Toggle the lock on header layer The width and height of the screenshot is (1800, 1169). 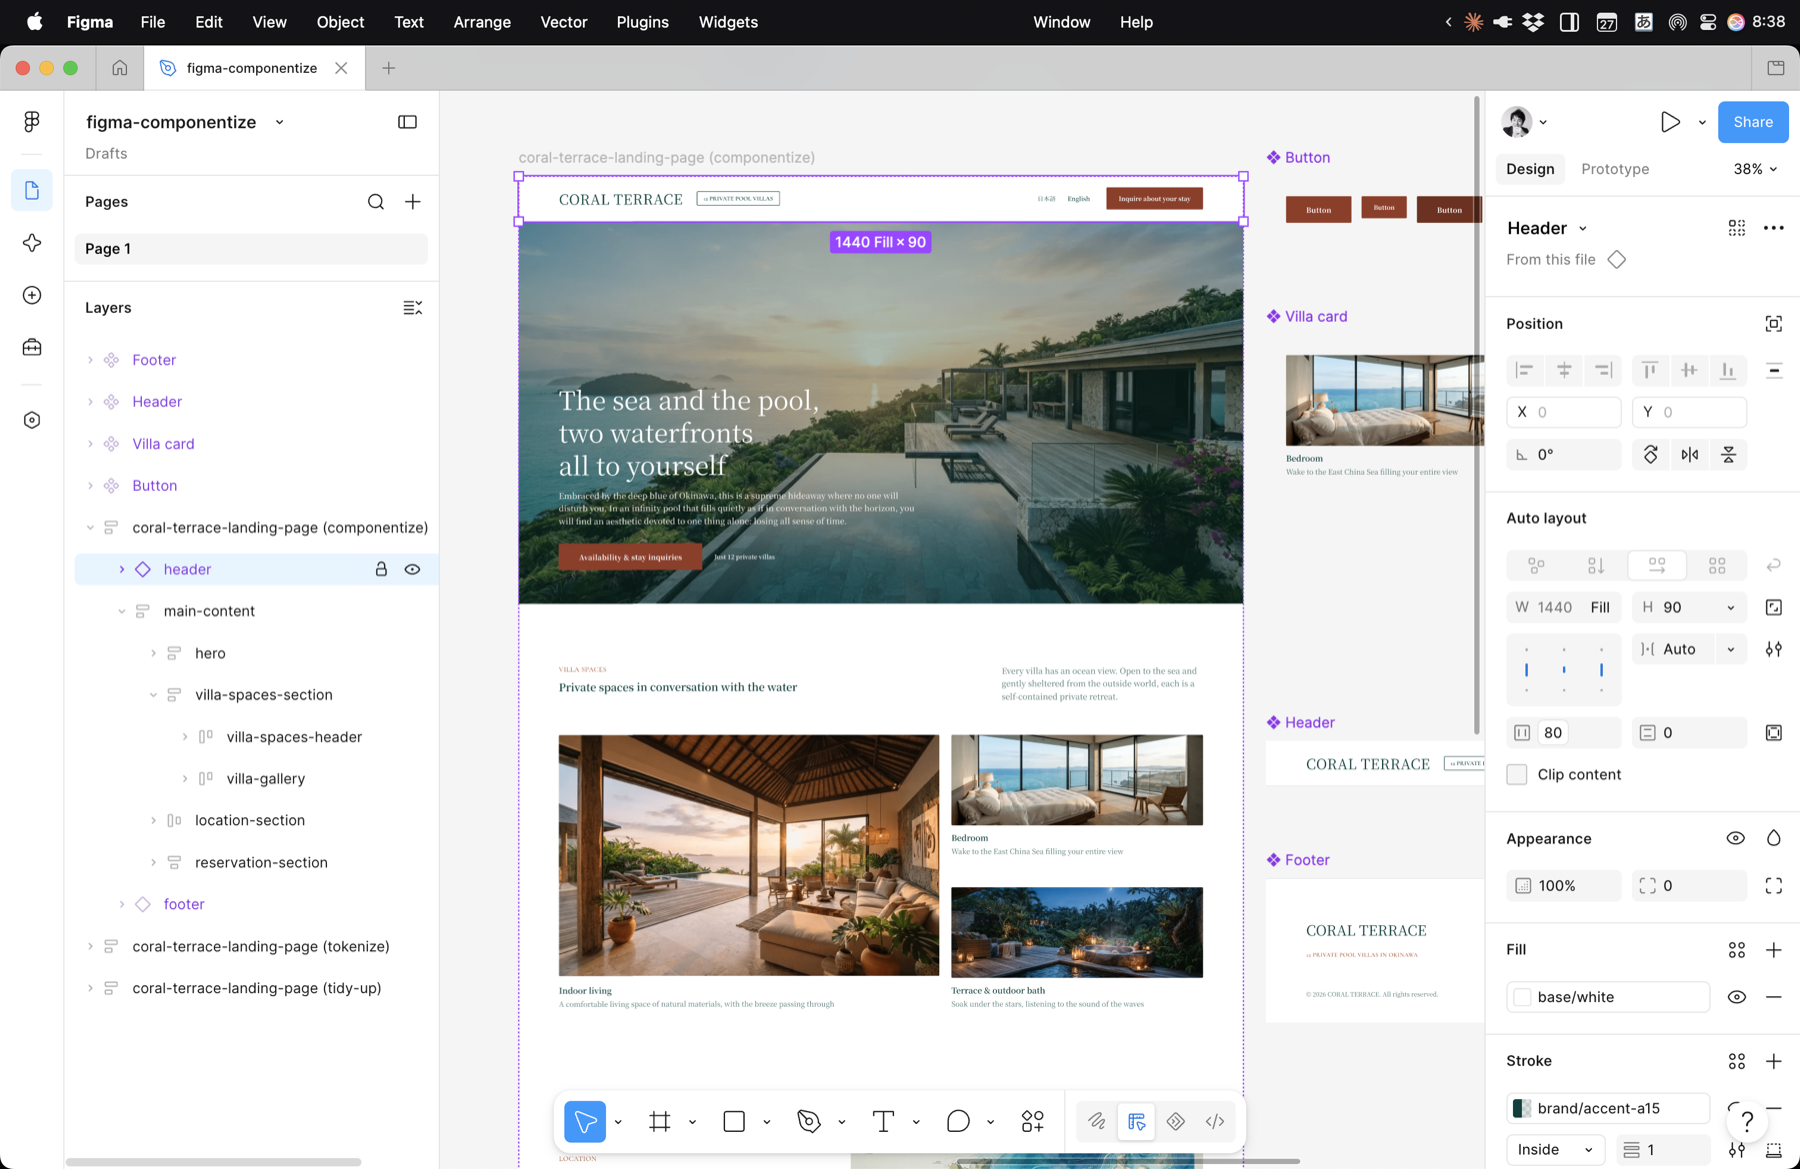click(x=381, y=569)
